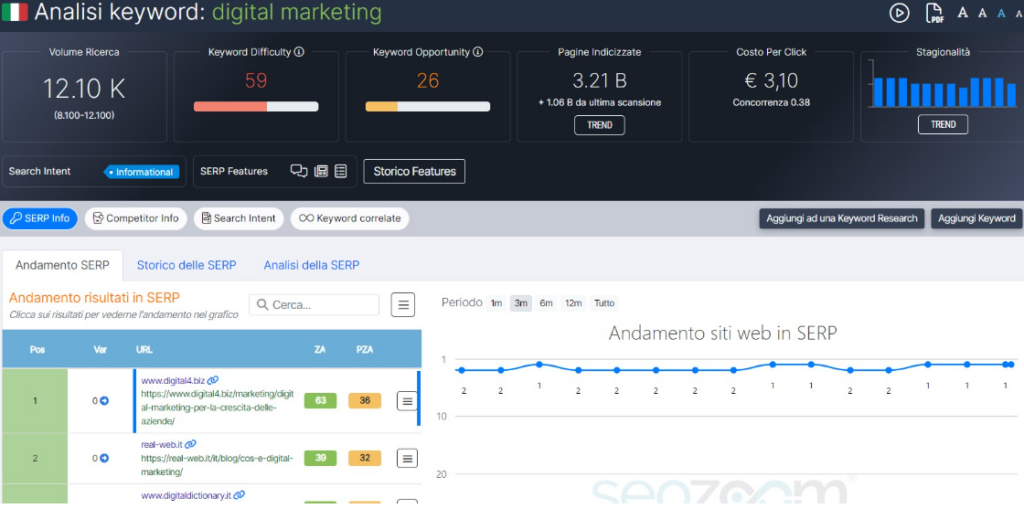Select the highlighted blue font size A
The image size is (1024, 519).
point(1001,13)
